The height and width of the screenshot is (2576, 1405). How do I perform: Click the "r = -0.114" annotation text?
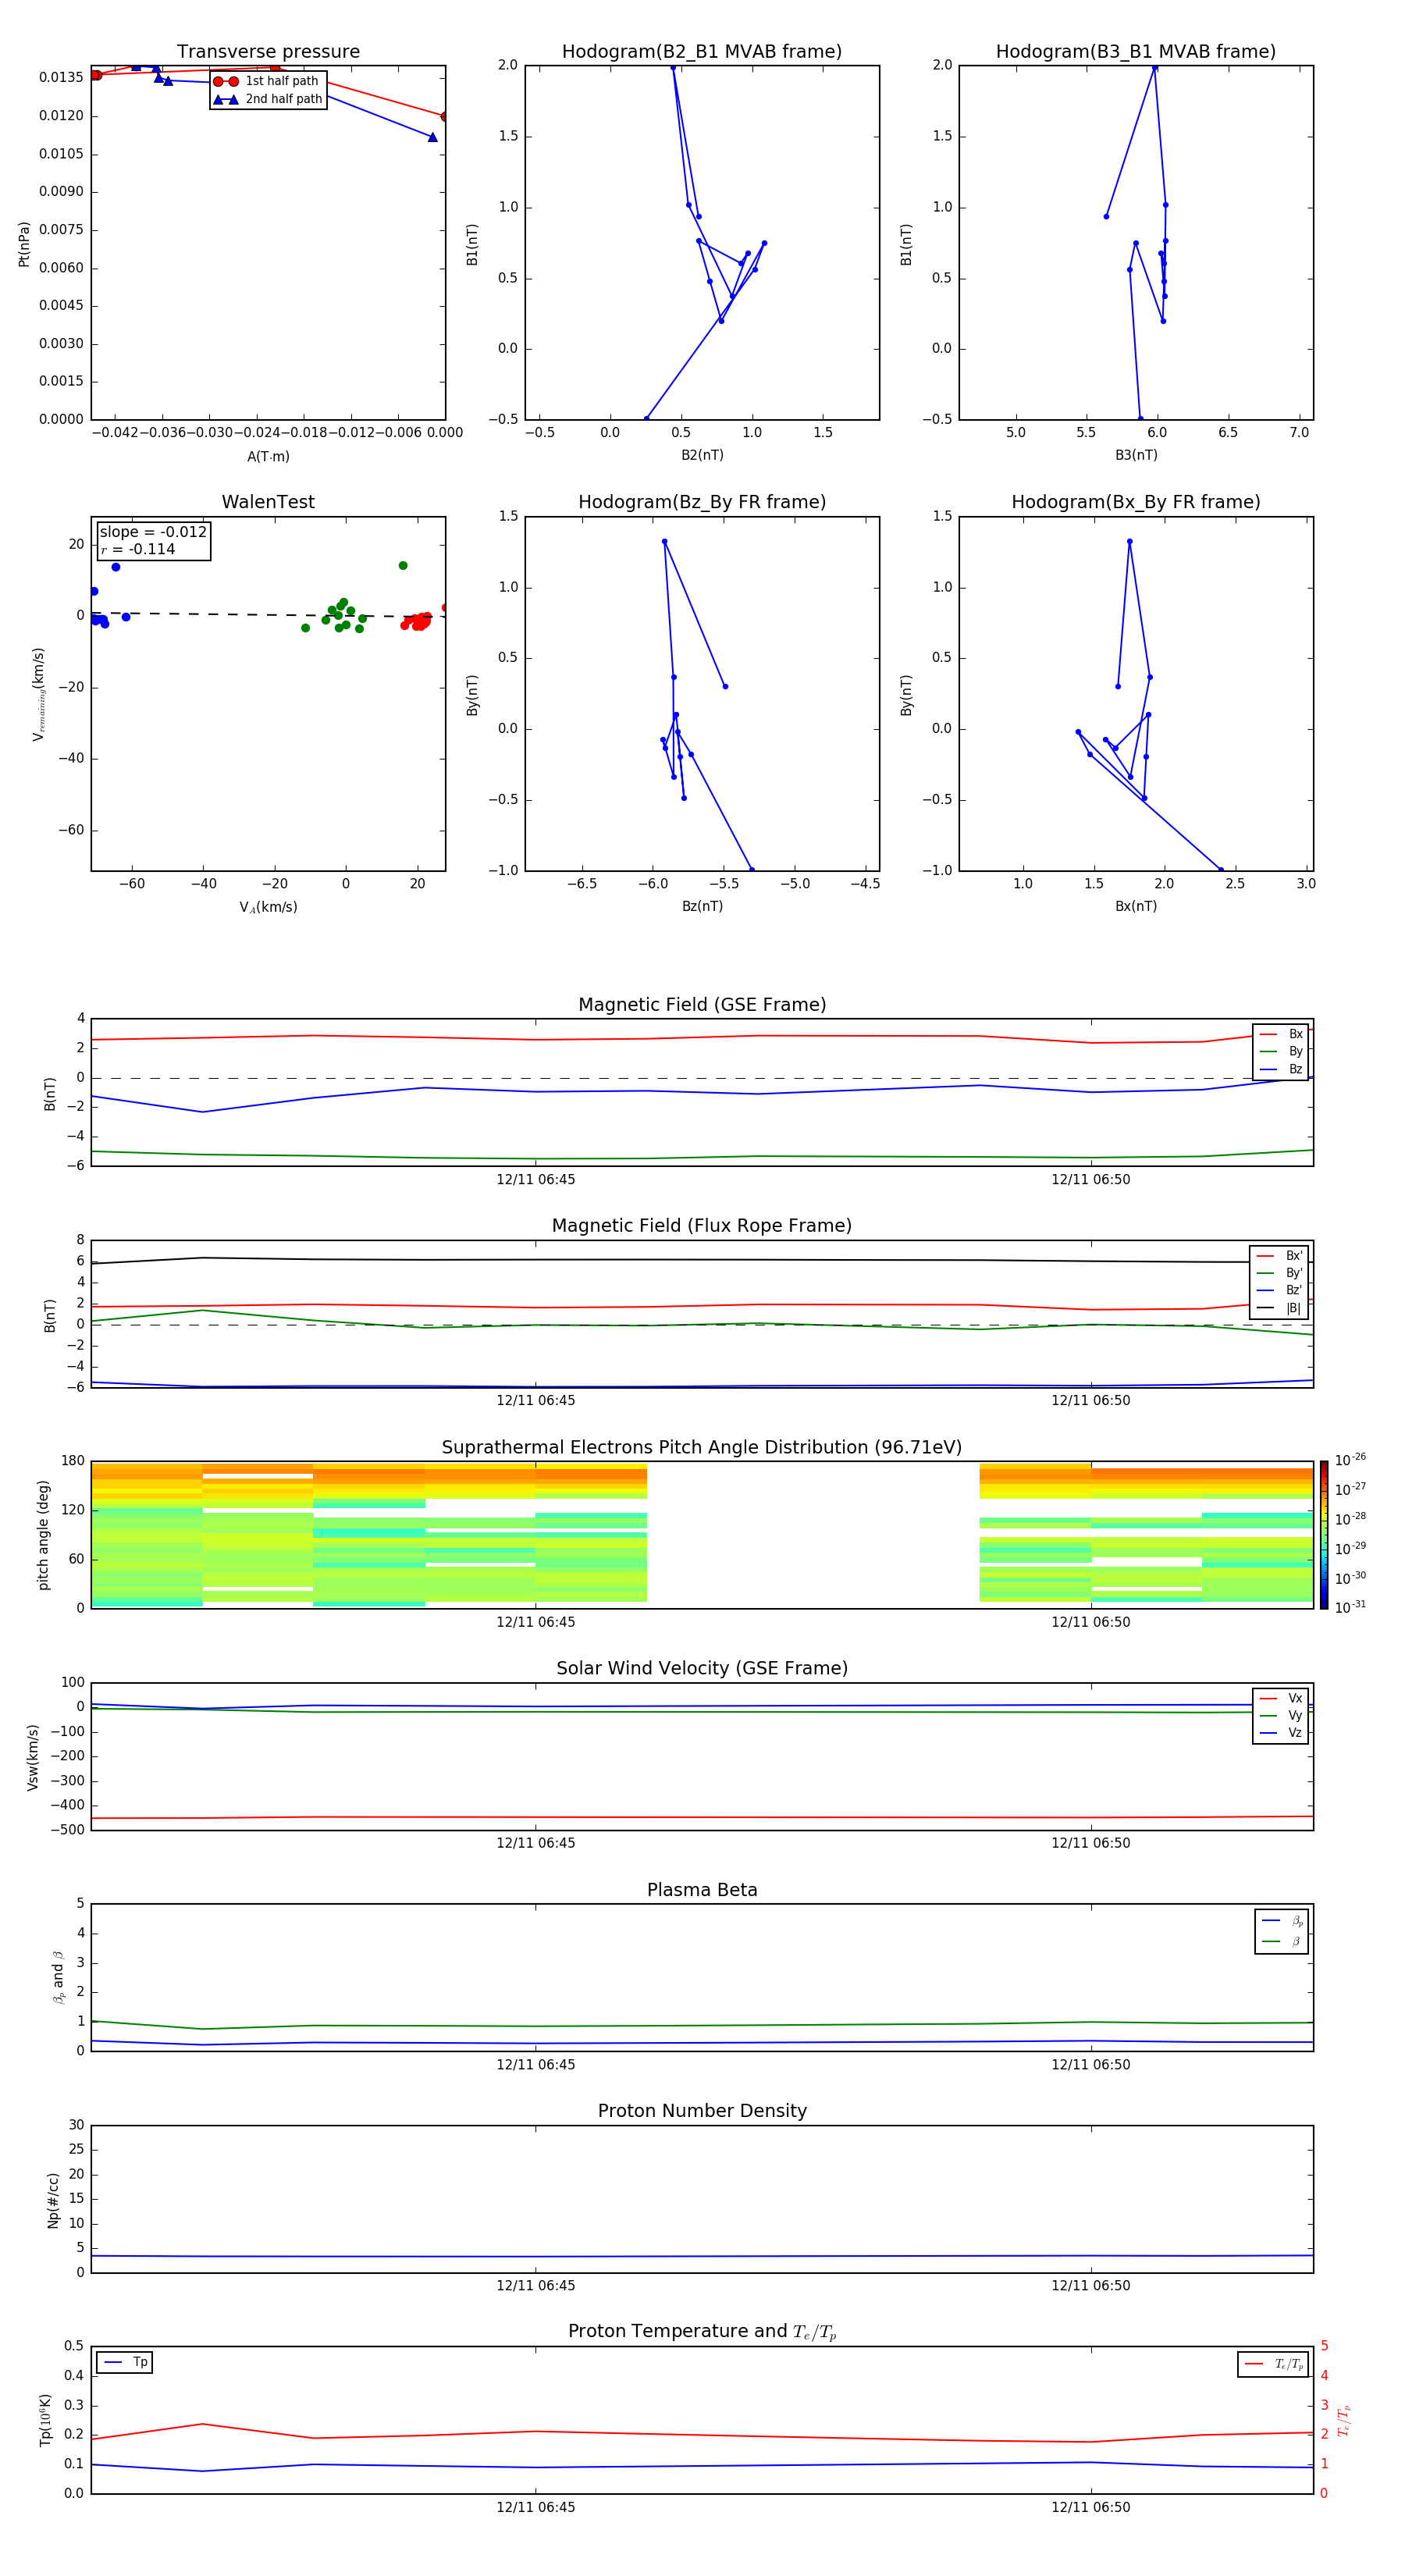tap(138, 549)
